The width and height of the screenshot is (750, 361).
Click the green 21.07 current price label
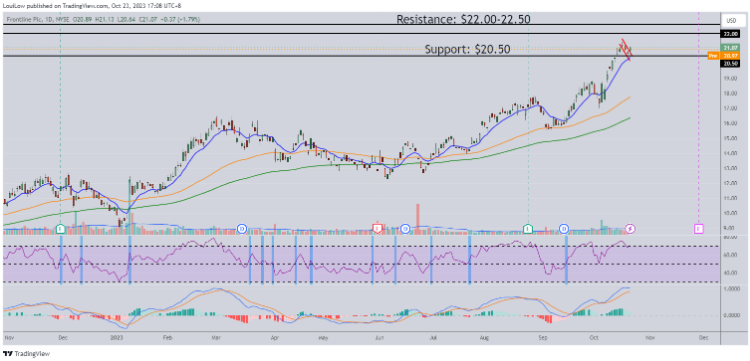pos(731,48)
